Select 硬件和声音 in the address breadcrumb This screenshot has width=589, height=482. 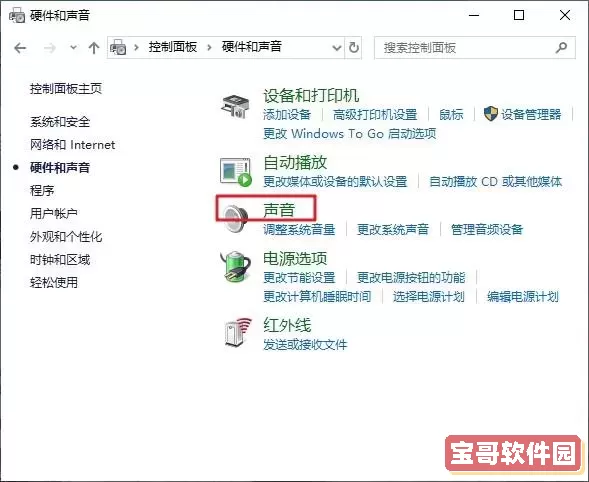(x=252, y=47)
